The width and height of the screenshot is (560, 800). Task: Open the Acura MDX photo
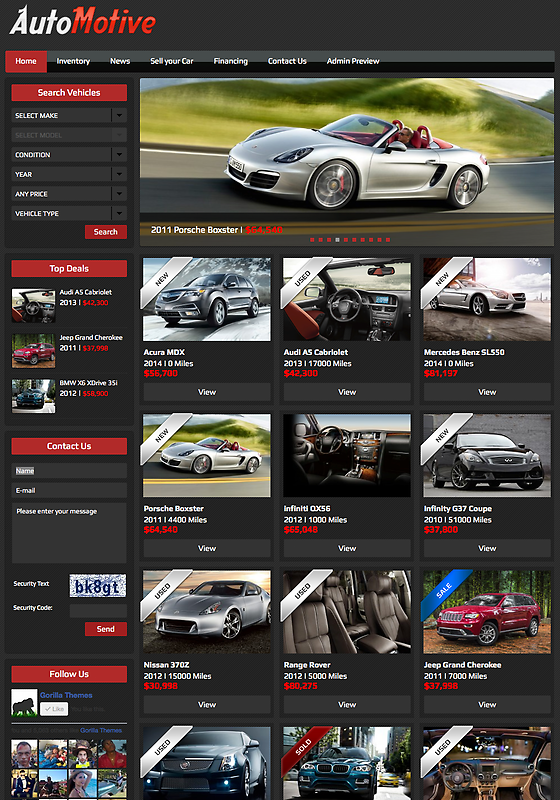coord(207,299)
